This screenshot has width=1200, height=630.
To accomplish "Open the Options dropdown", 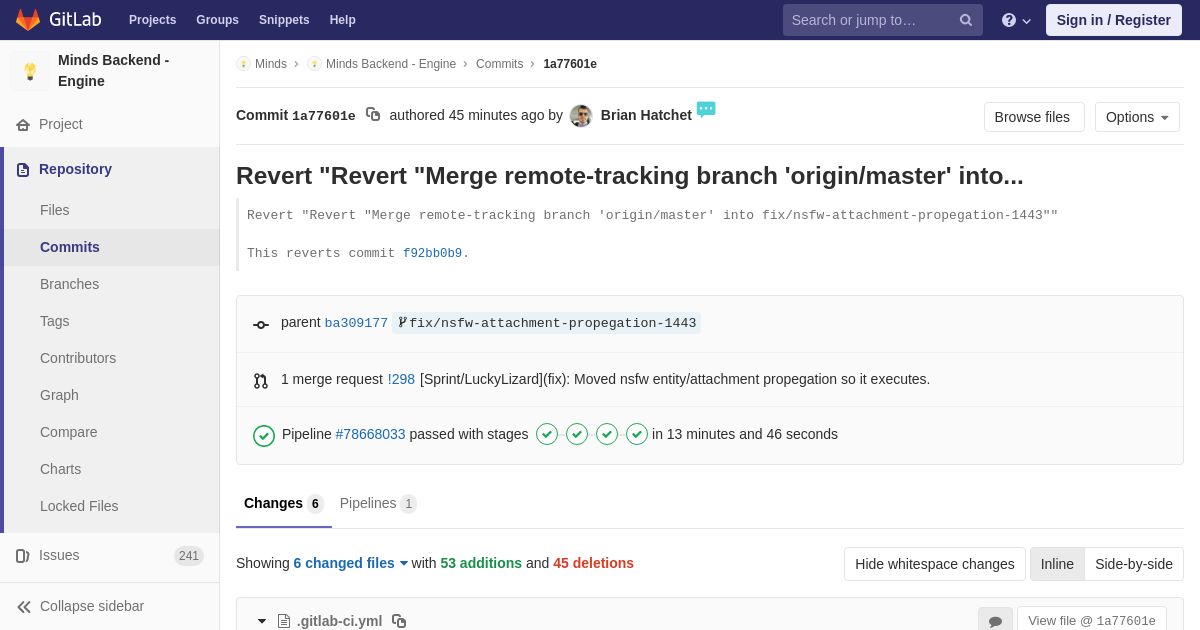I will [1137, 117].
